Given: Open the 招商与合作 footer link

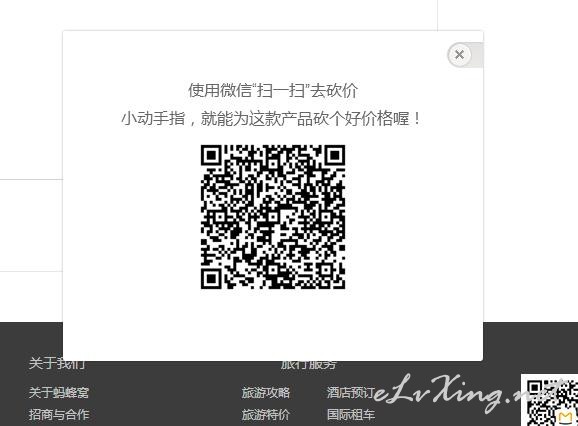Looking at the screenshot, I should point(59,415).
